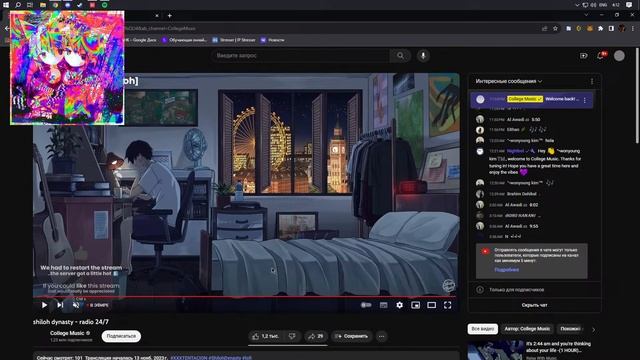Click the #ShilohDynasty hashtag link
This screenshot has width=640, height=360.
coord(225,358)
